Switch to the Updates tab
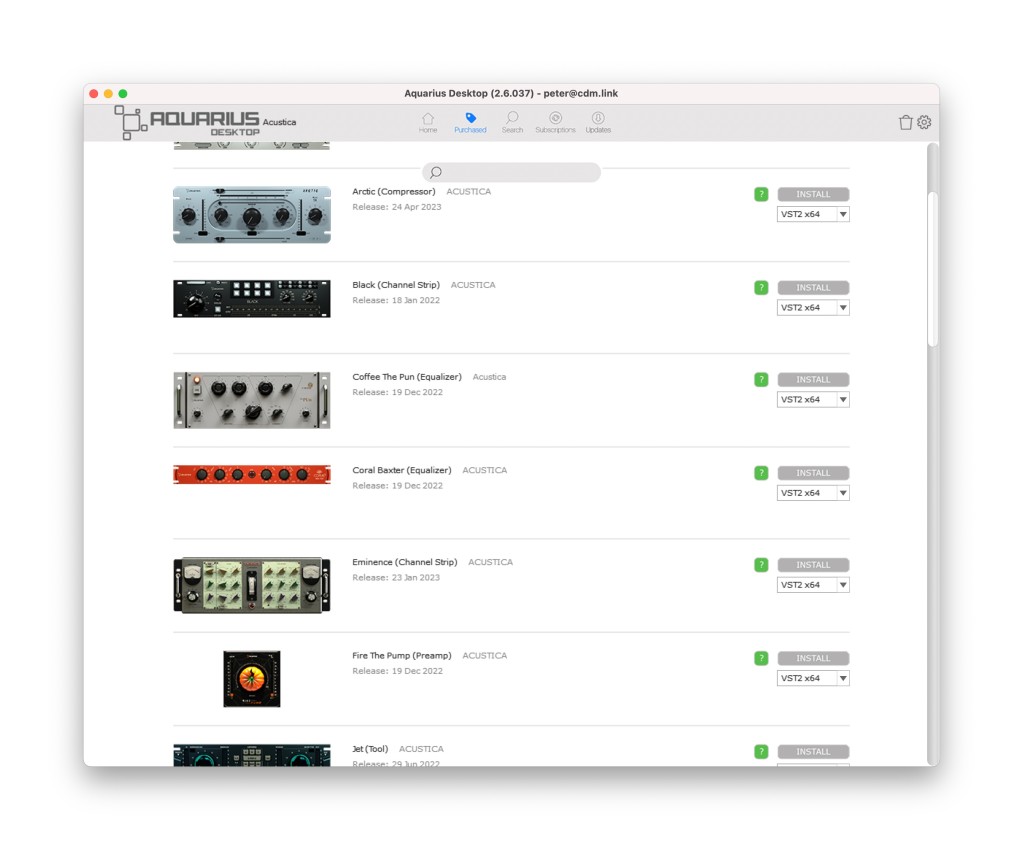The width and height of the screenshot is (1023, 850). [598, 123]
